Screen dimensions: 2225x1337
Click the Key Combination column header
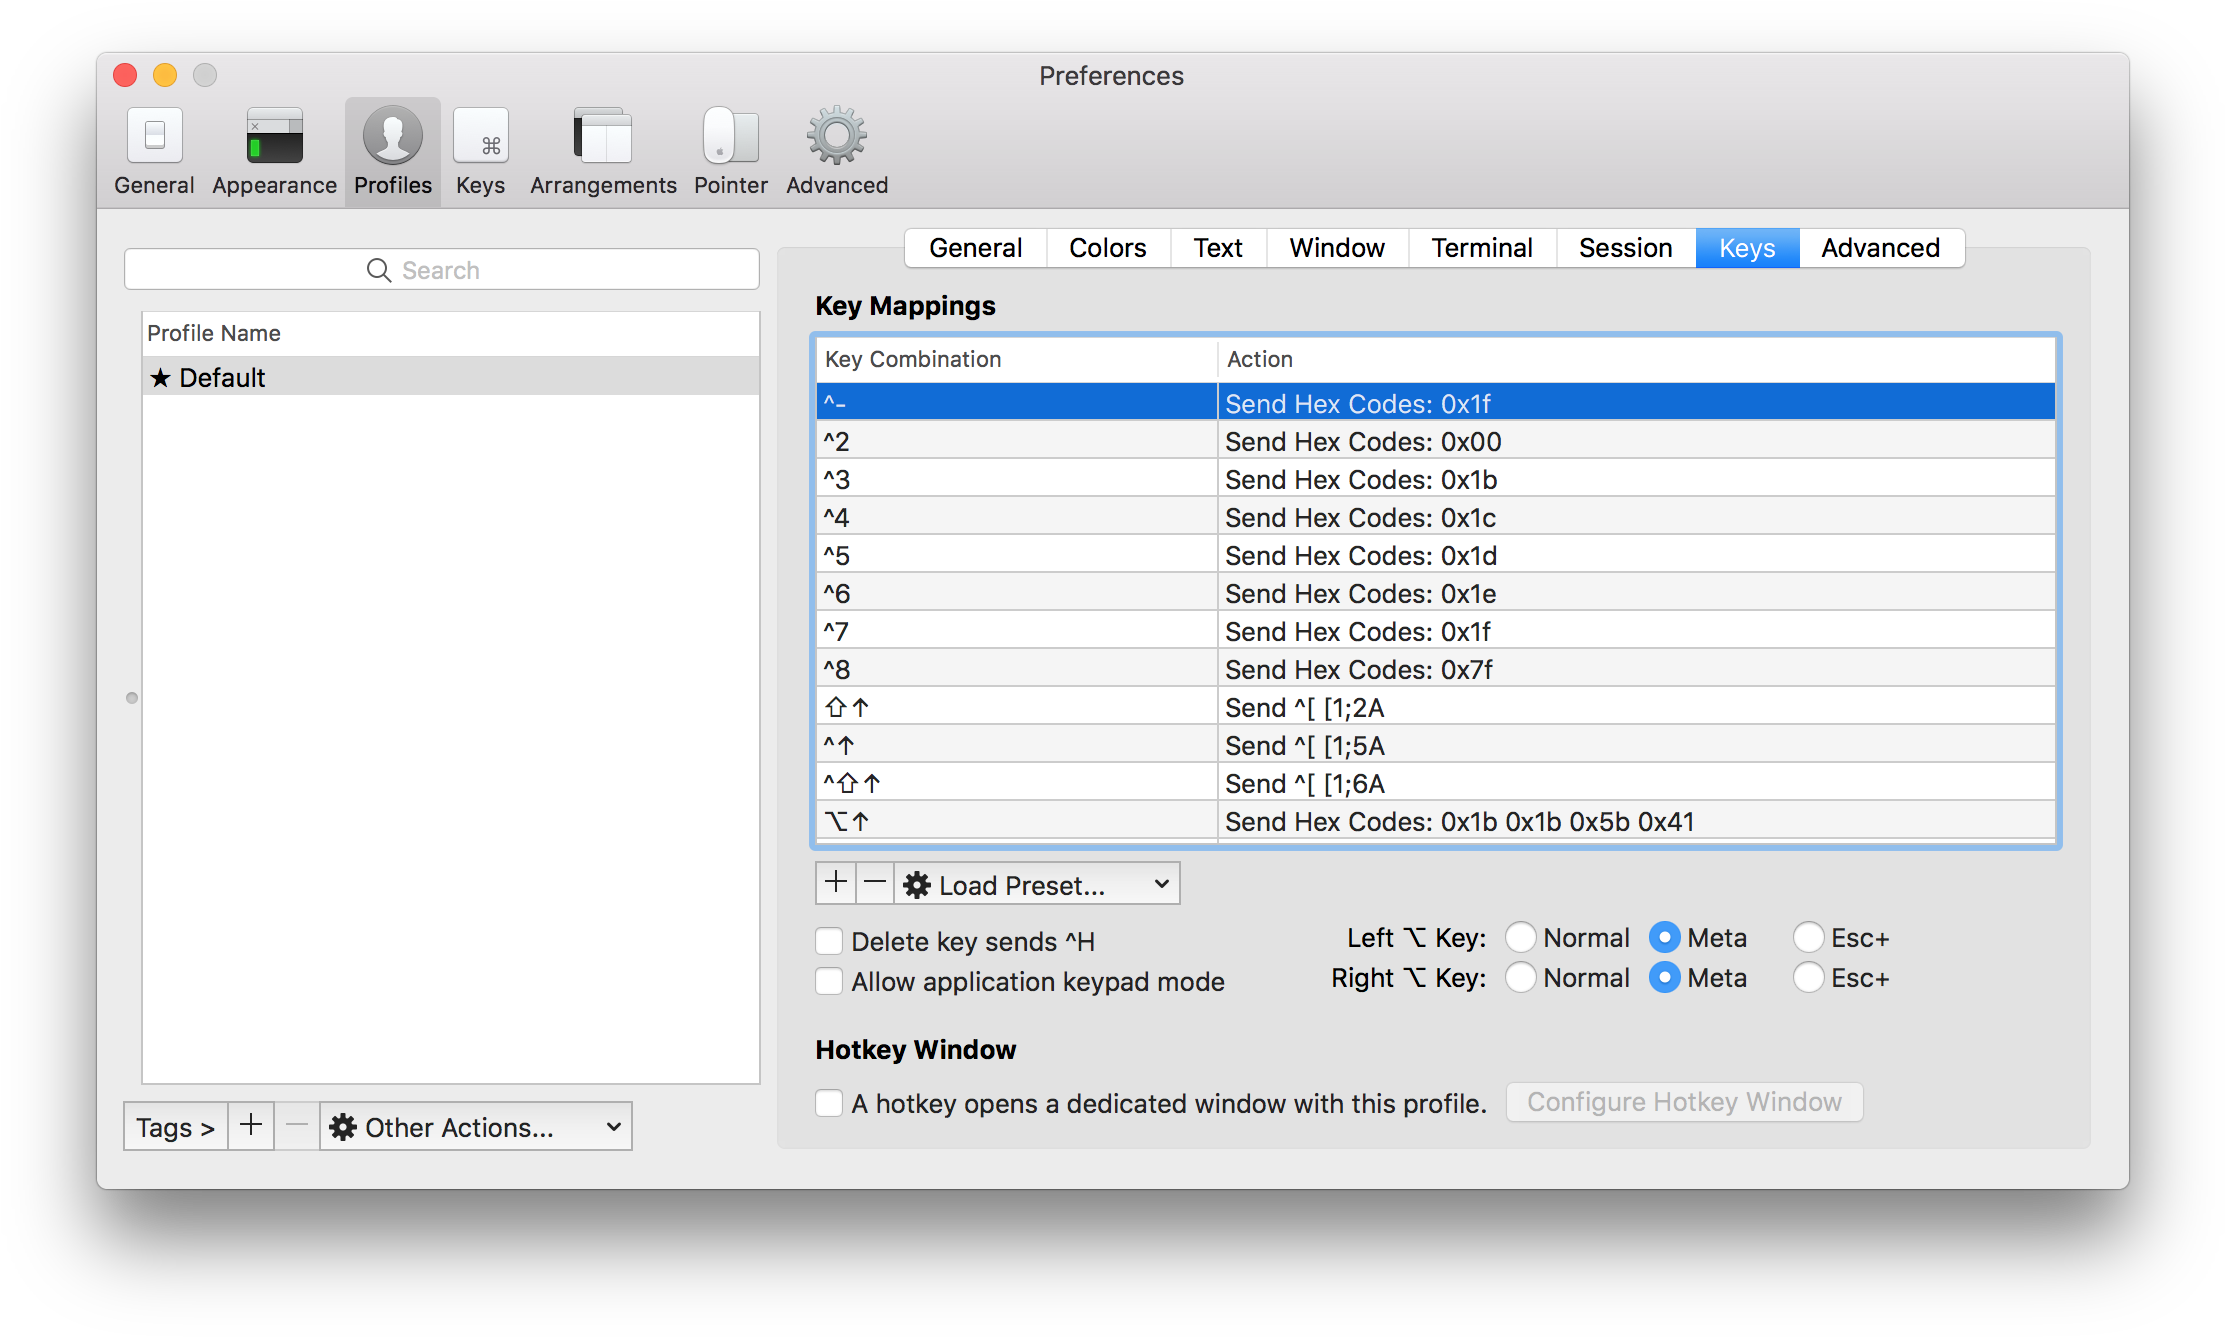click(1016, 360)
